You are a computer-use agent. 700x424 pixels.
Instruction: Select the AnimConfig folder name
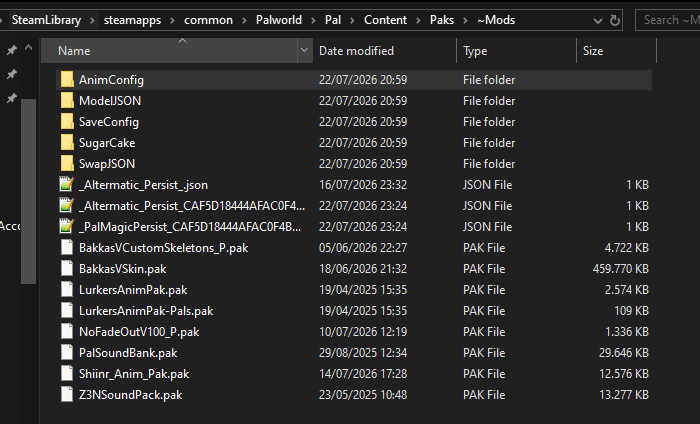click(111, 80)
